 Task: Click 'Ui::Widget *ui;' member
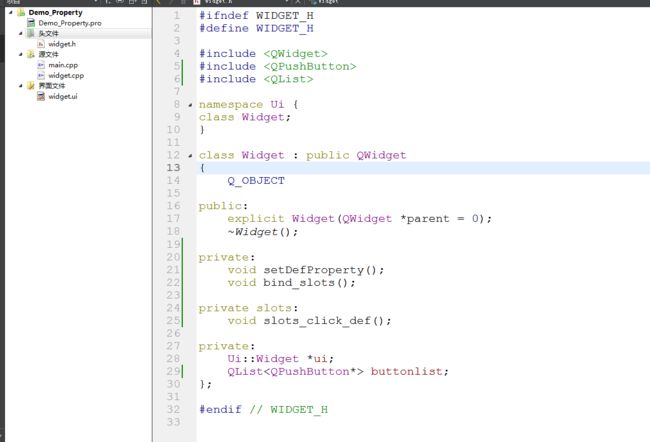[281, 359]
